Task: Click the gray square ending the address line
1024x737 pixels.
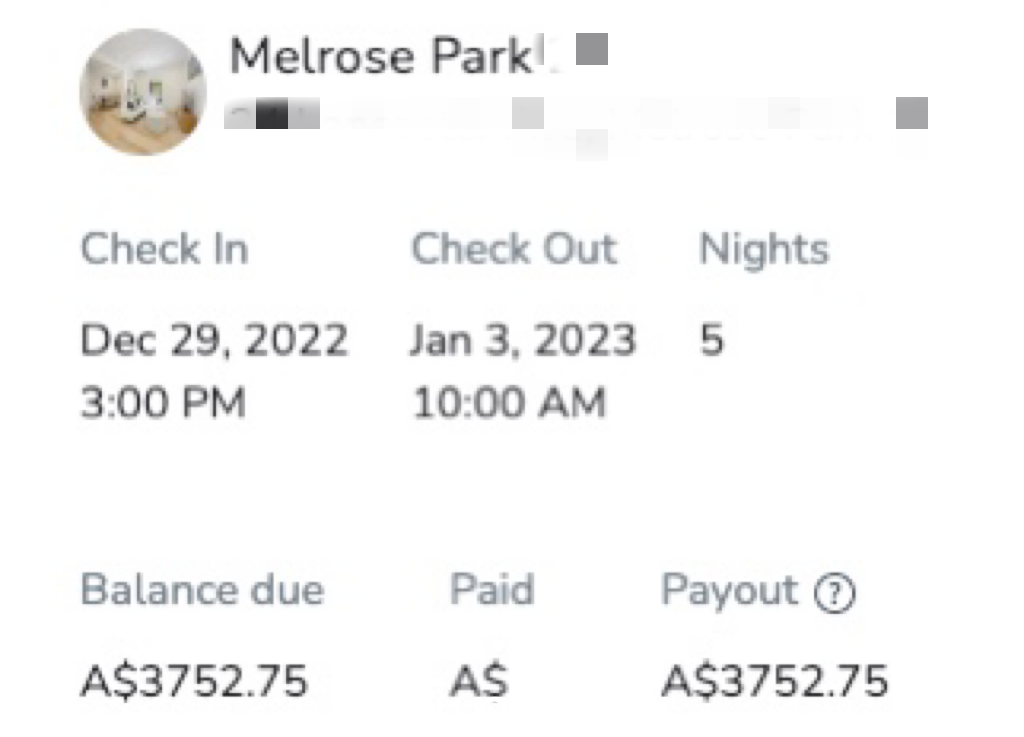Action: pos(912,113)
